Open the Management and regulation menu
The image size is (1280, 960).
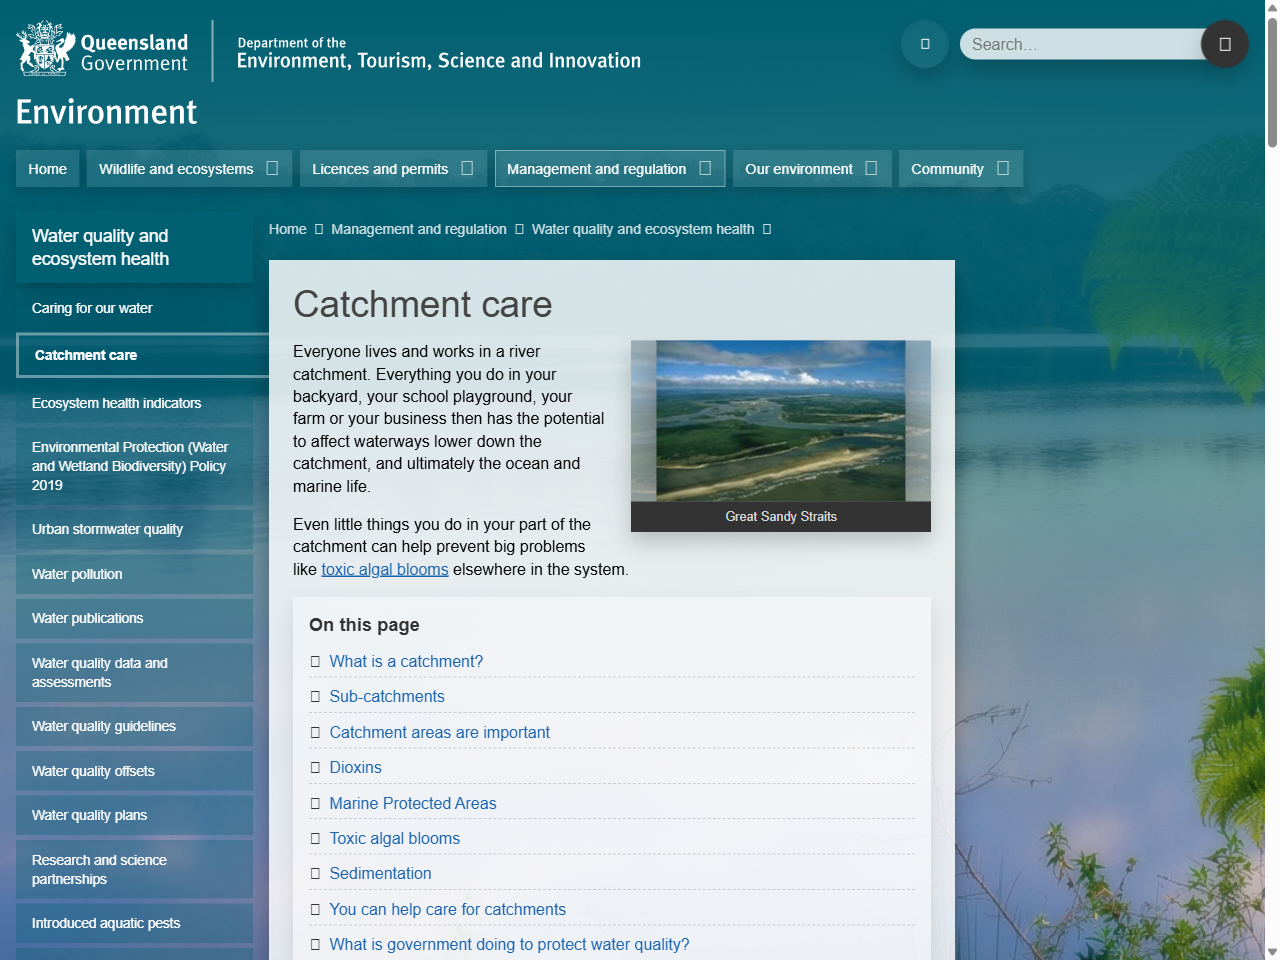(x=705, y=169)
